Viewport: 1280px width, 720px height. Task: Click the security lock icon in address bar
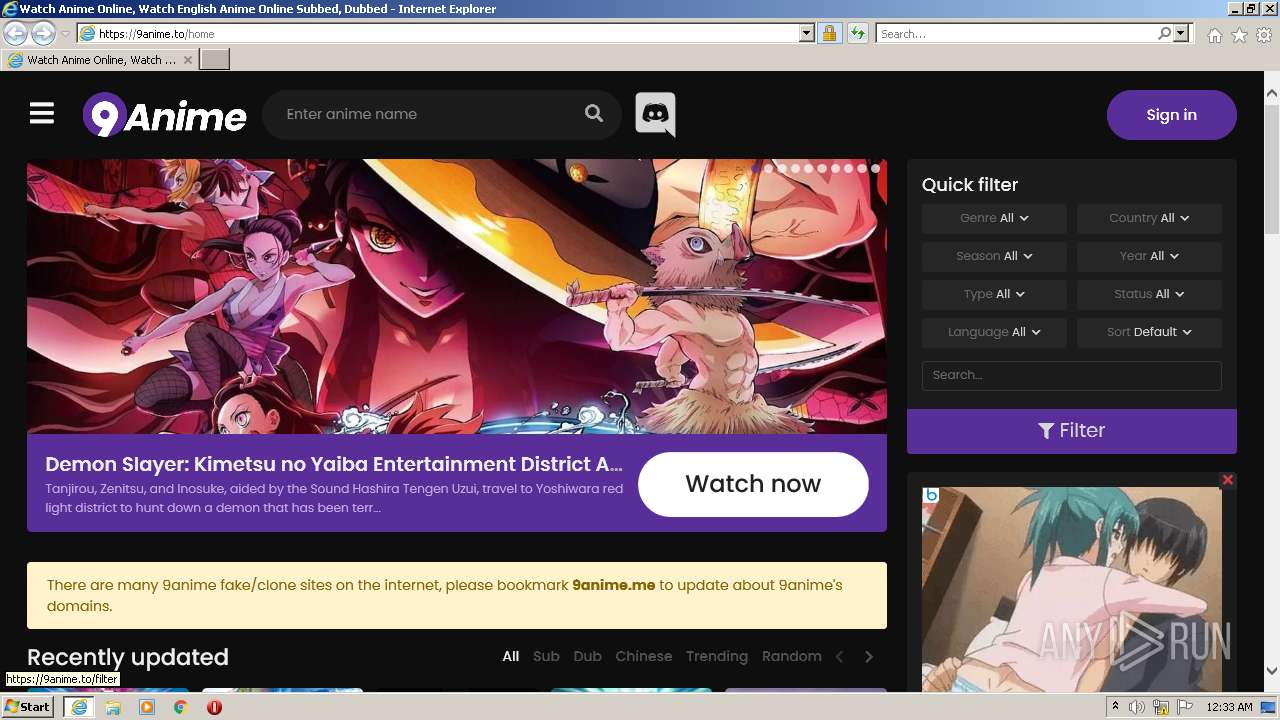click(829, 33)
